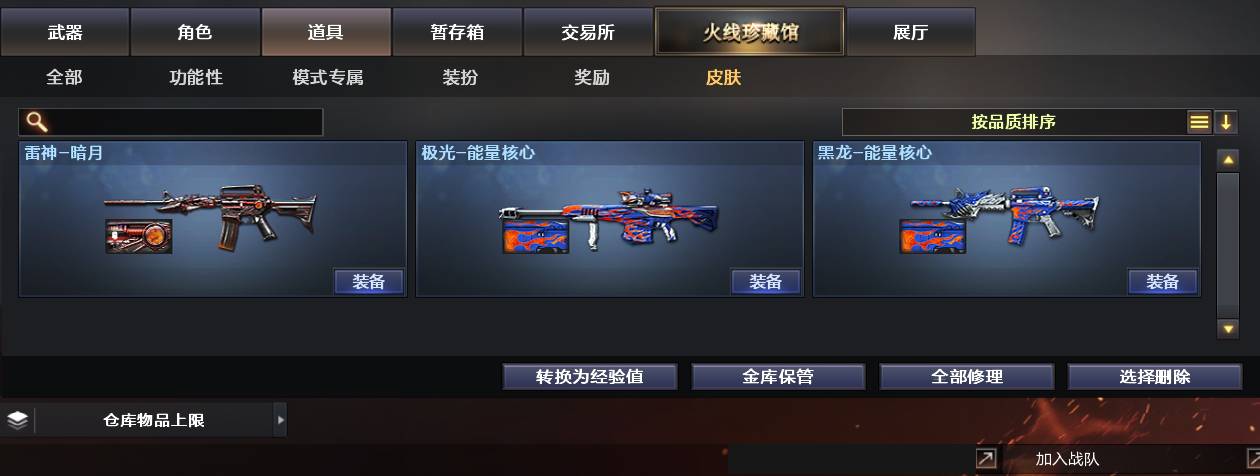Viewport: 1260px width, 476px height.
Task: Click the arrow icon left of 加入战队
Action: click(986, 459)
